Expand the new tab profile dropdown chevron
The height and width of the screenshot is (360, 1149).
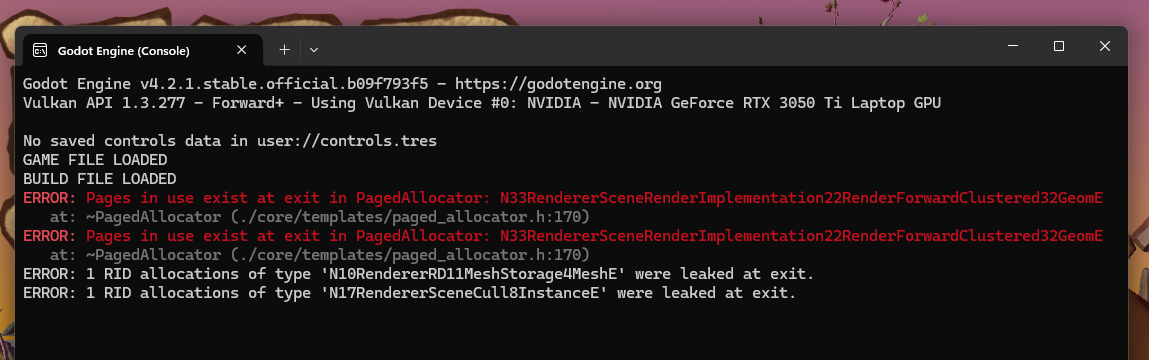[x=314, y=50]
